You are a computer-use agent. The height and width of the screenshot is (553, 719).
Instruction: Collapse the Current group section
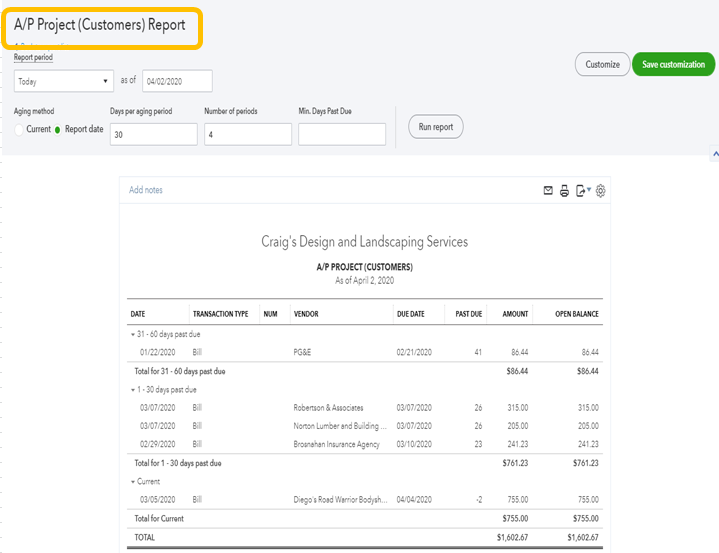(x=134, y=482)
